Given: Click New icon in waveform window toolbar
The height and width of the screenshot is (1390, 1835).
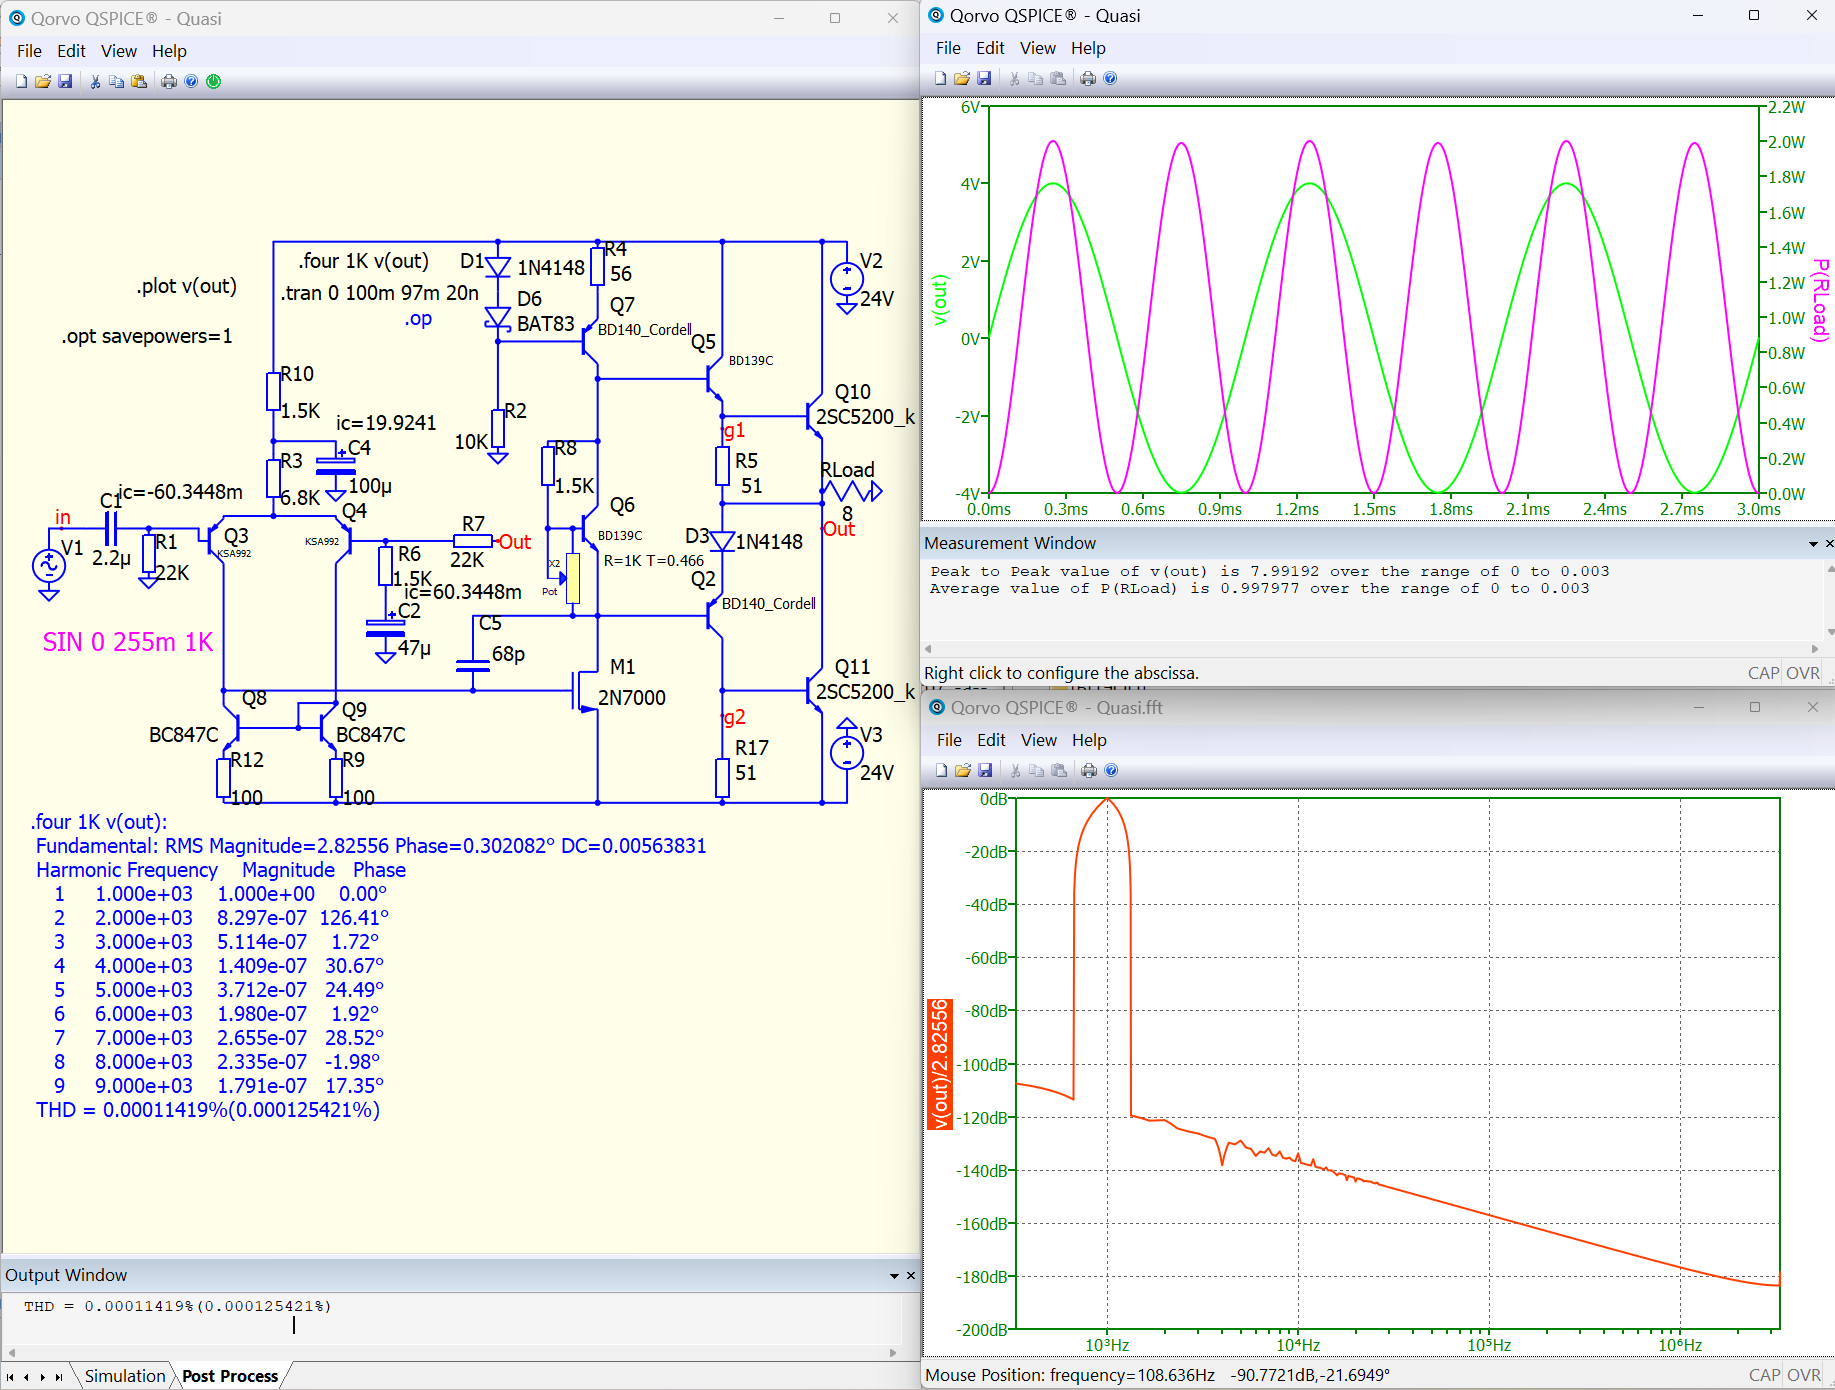Looking at the screenshot, I should 940,78.
